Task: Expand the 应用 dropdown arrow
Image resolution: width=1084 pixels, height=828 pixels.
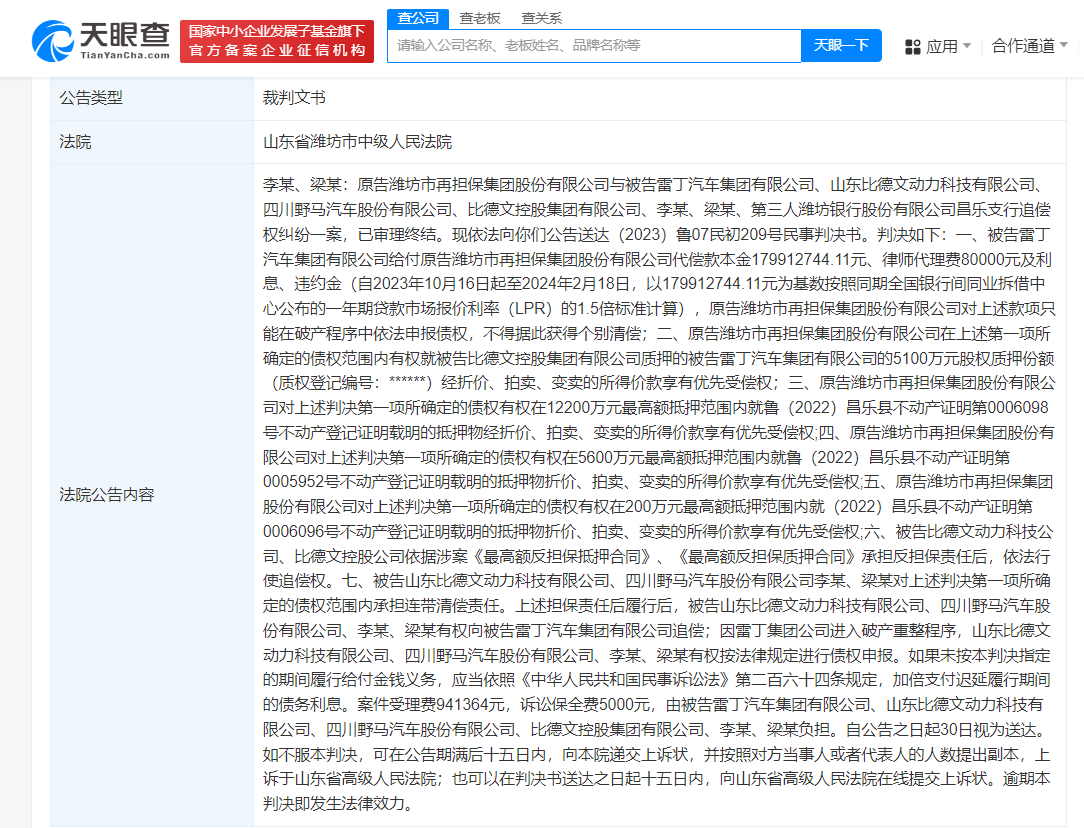Action: click(x=966, y=46)
